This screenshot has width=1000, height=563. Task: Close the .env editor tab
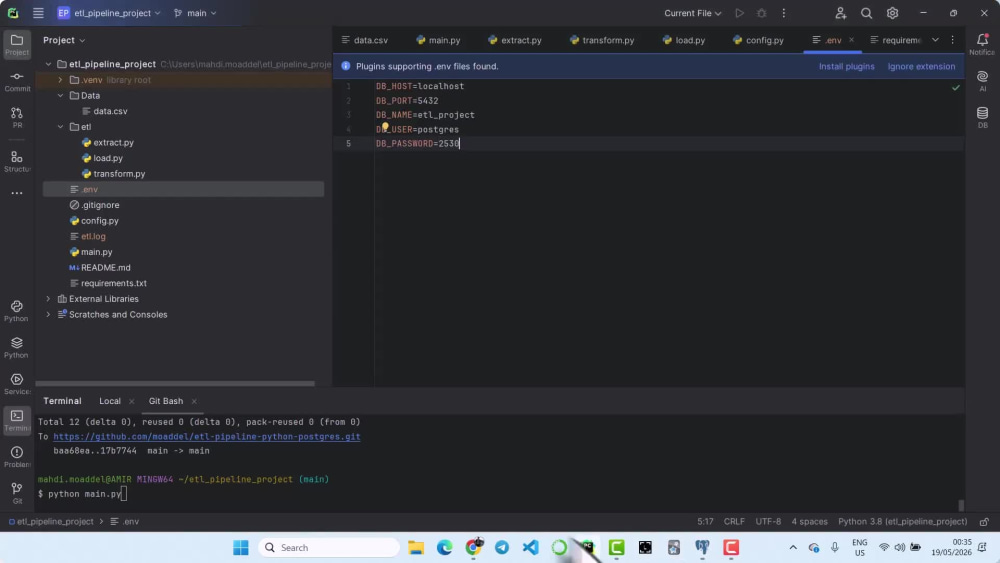tap(851, 40)
